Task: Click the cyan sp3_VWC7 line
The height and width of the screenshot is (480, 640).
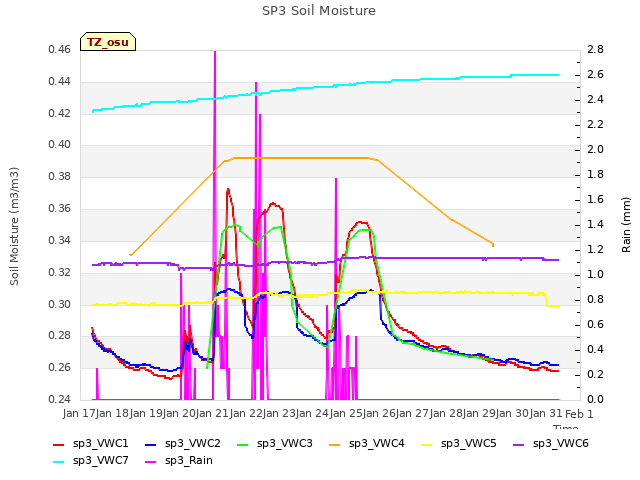Action: (326, 87)
